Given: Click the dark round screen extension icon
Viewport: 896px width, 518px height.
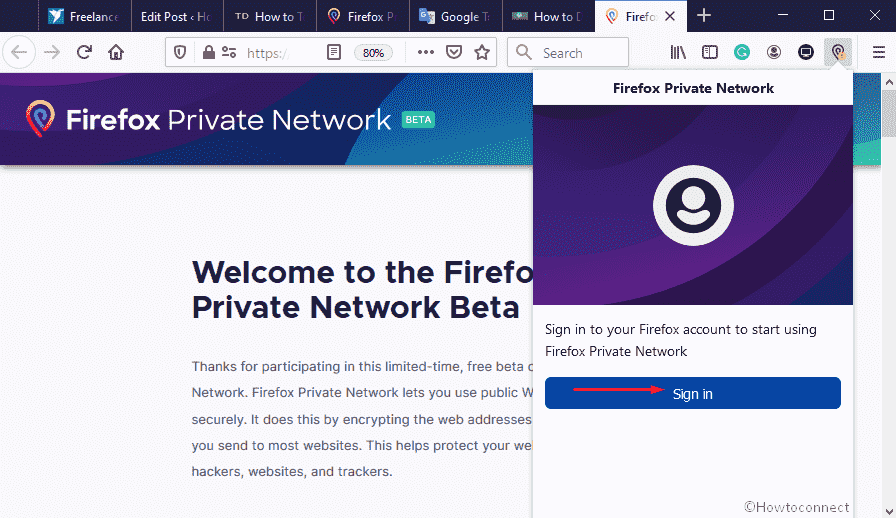Looking at the screenshot, I should [x=806, y=53].
